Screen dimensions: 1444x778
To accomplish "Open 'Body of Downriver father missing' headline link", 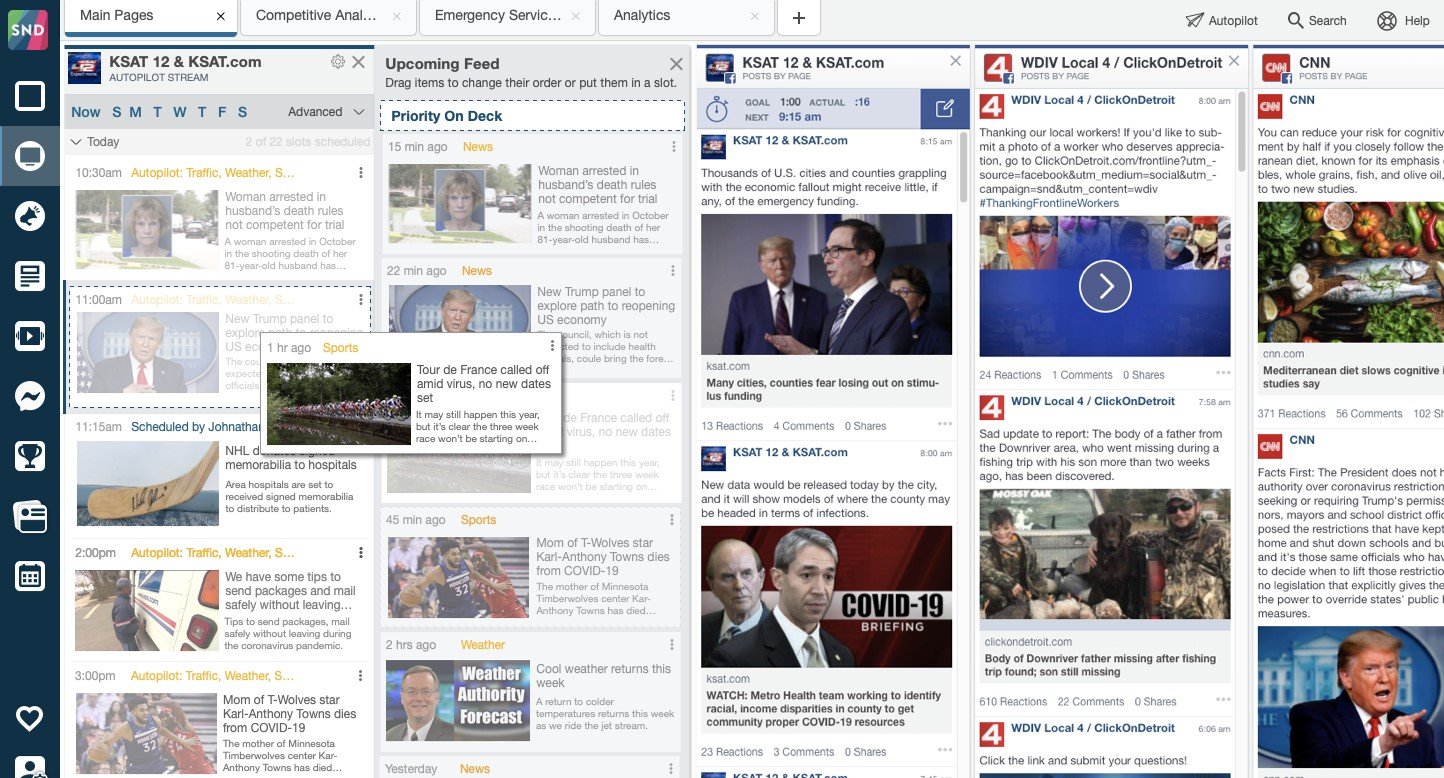I will [1100, 665].
